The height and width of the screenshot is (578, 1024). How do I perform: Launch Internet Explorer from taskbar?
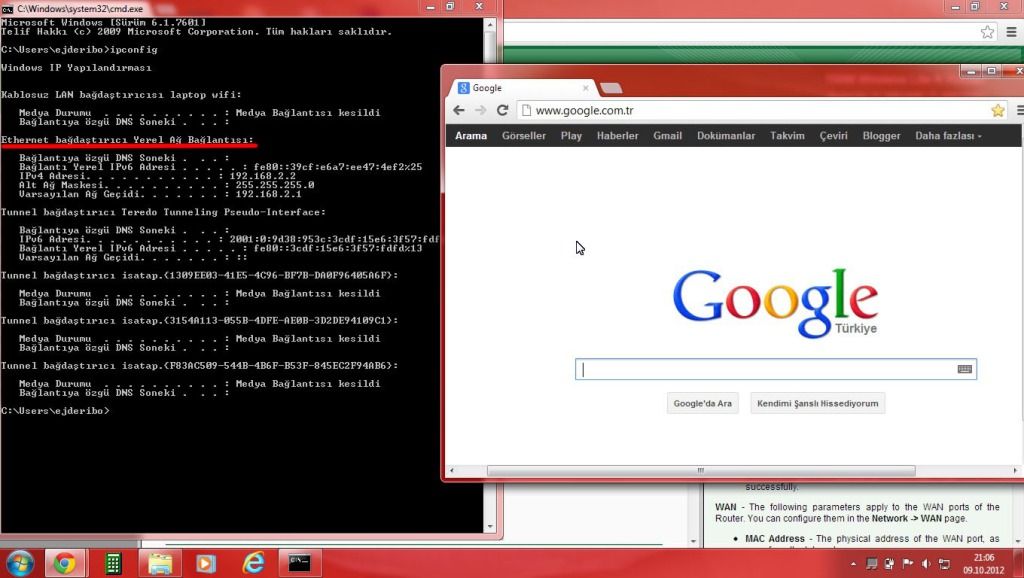253,563
